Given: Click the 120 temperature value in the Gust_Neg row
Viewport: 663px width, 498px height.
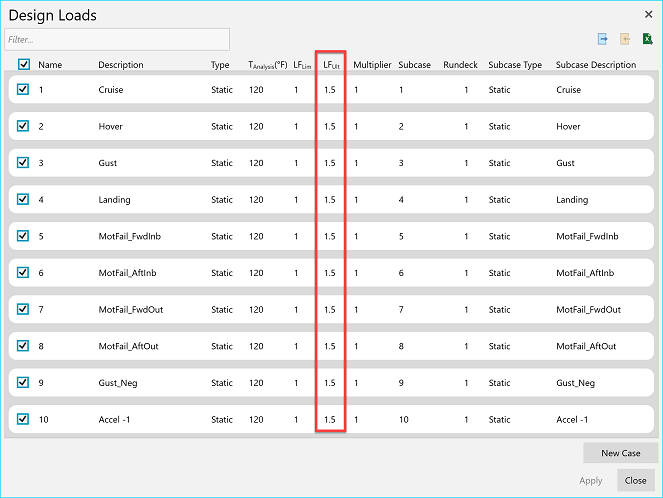Looking at the screenshot, I should click(256, 383).
